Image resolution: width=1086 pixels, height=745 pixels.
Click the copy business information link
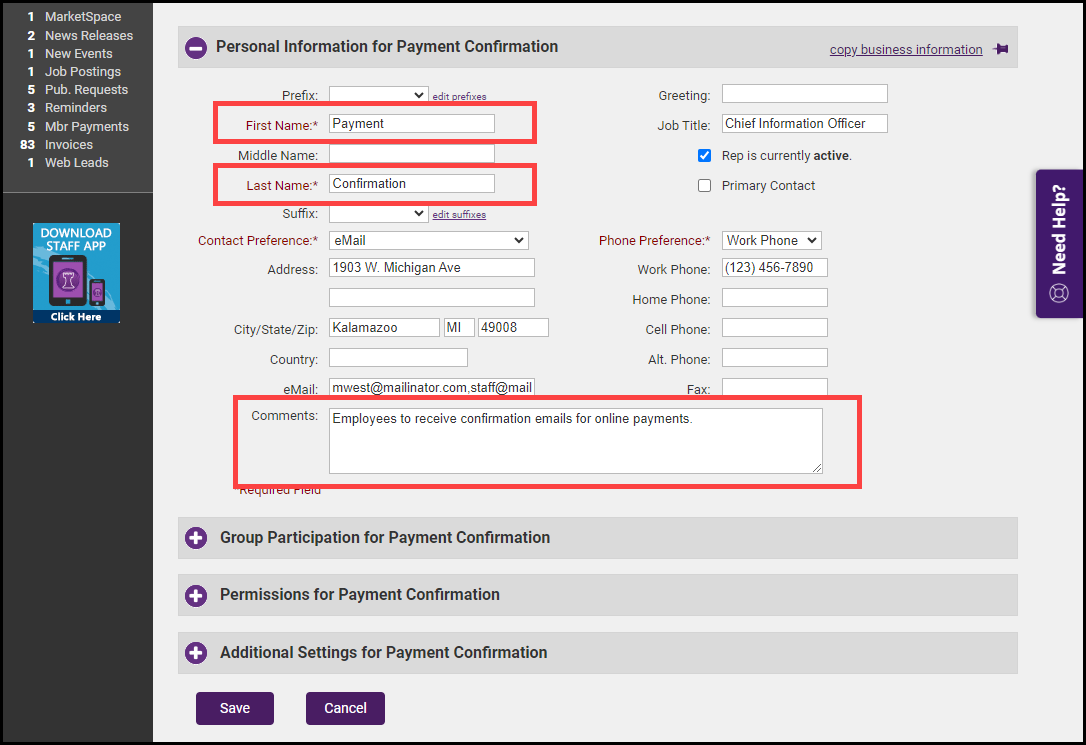click(906, 50)
